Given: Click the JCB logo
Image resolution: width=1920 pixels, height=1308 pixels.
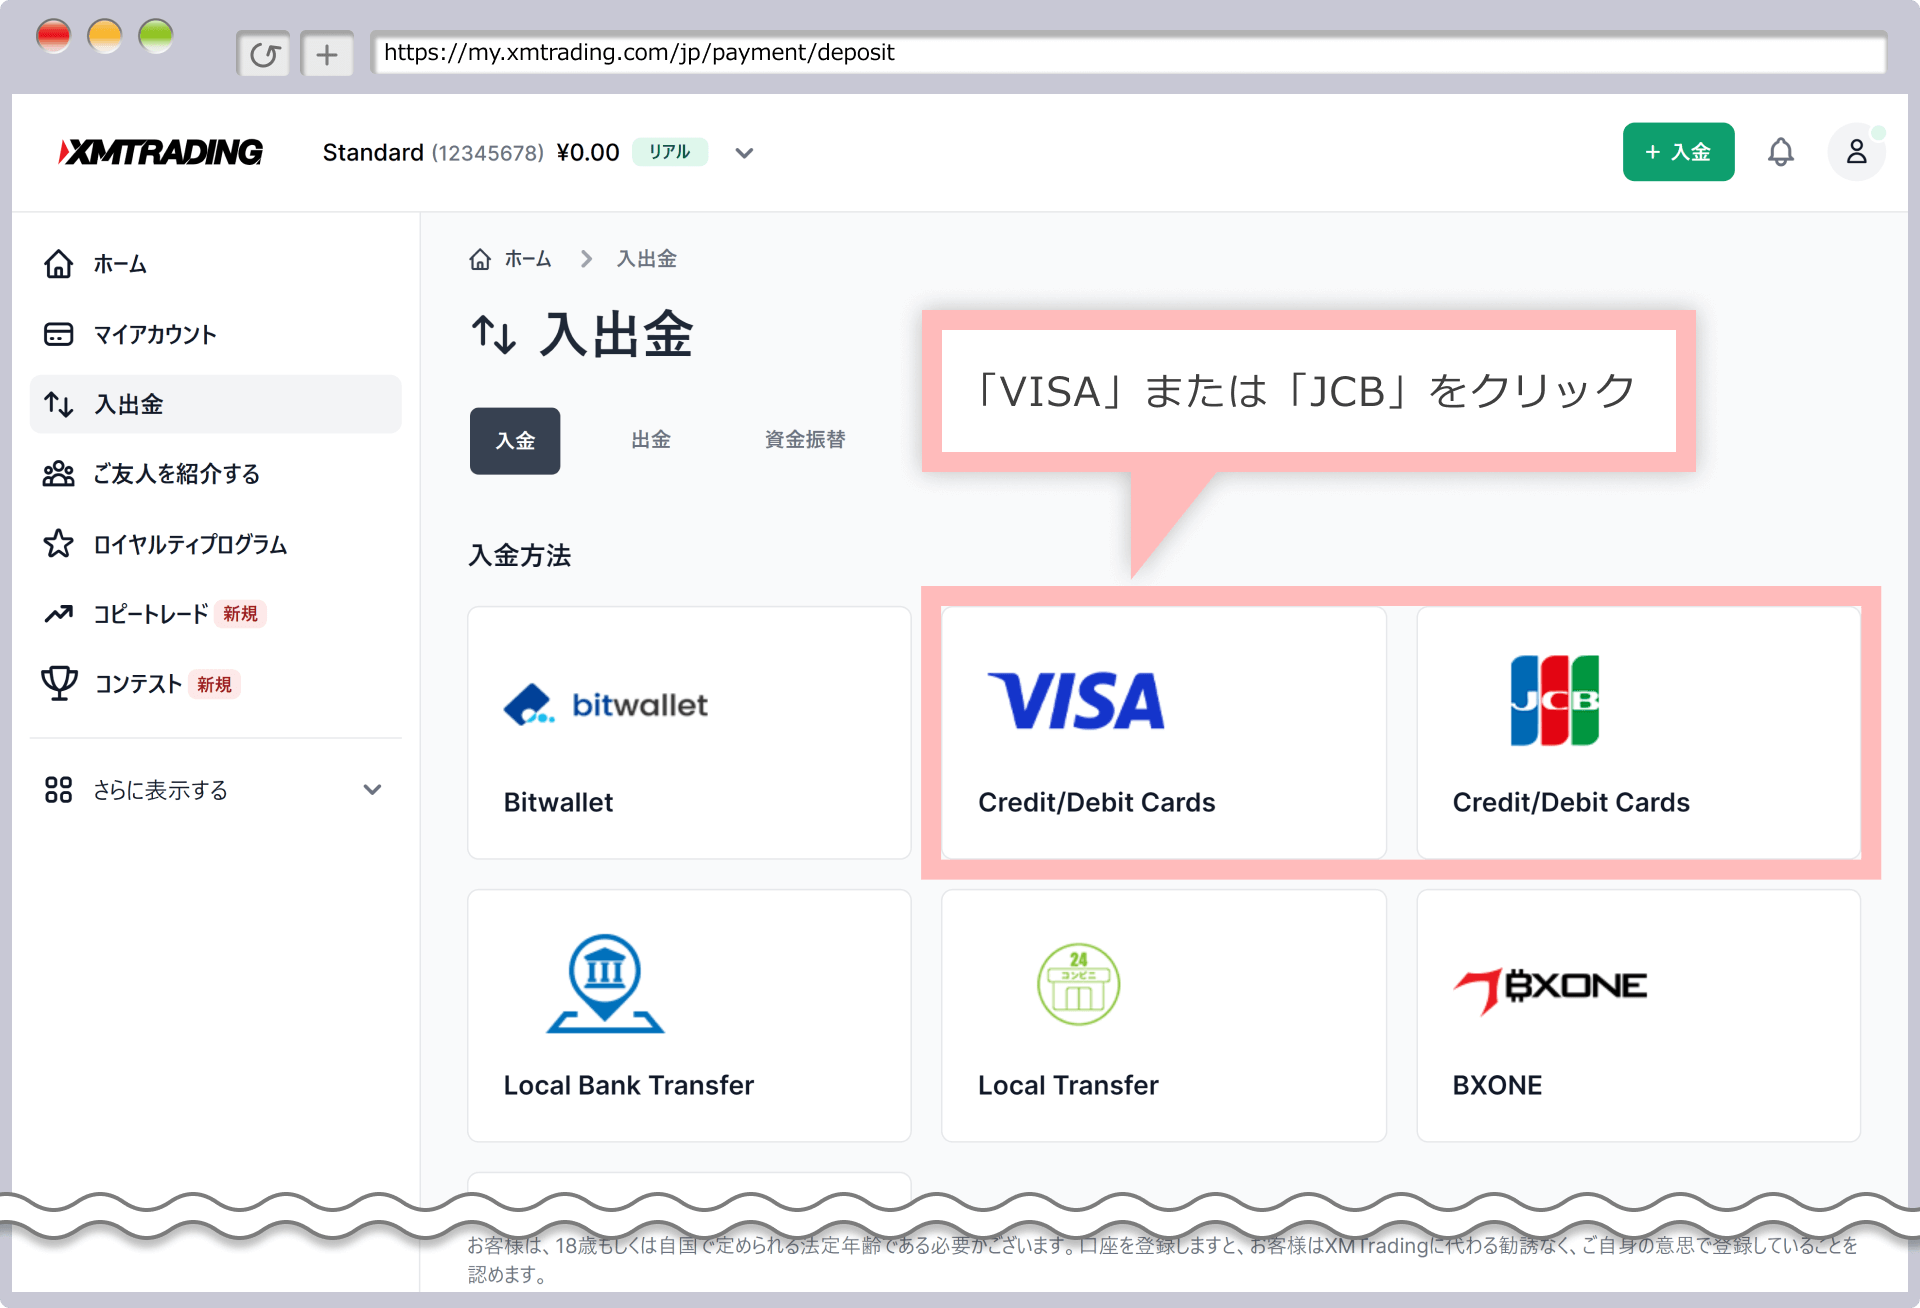Looking at the screenshot, I should 1554,700.
